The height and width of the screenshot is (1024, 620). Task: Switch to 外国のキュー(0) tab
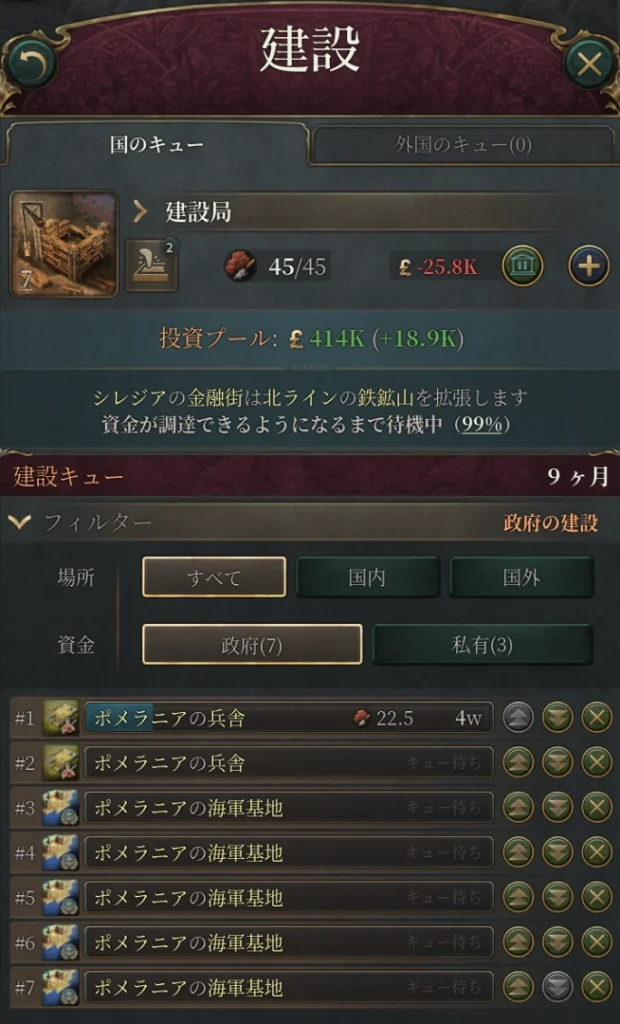coord(463,144)
